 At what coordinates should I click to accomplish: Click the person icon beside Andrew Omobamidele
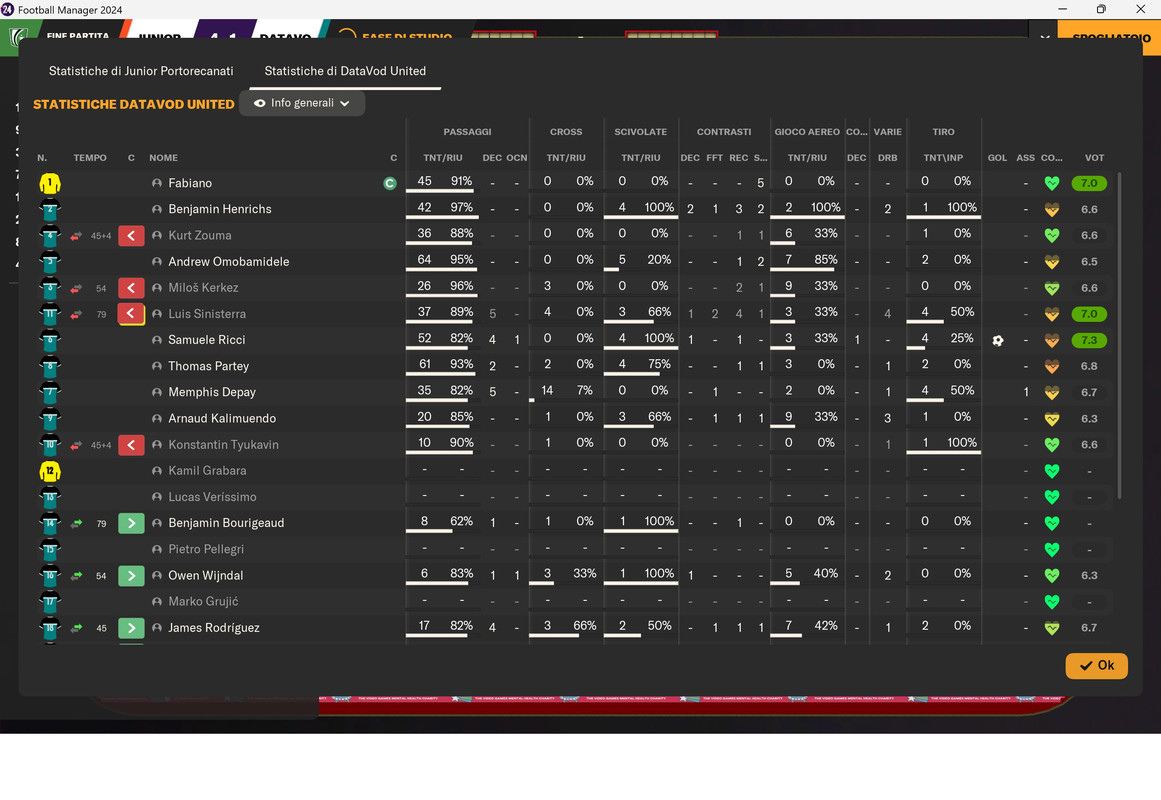156,261
